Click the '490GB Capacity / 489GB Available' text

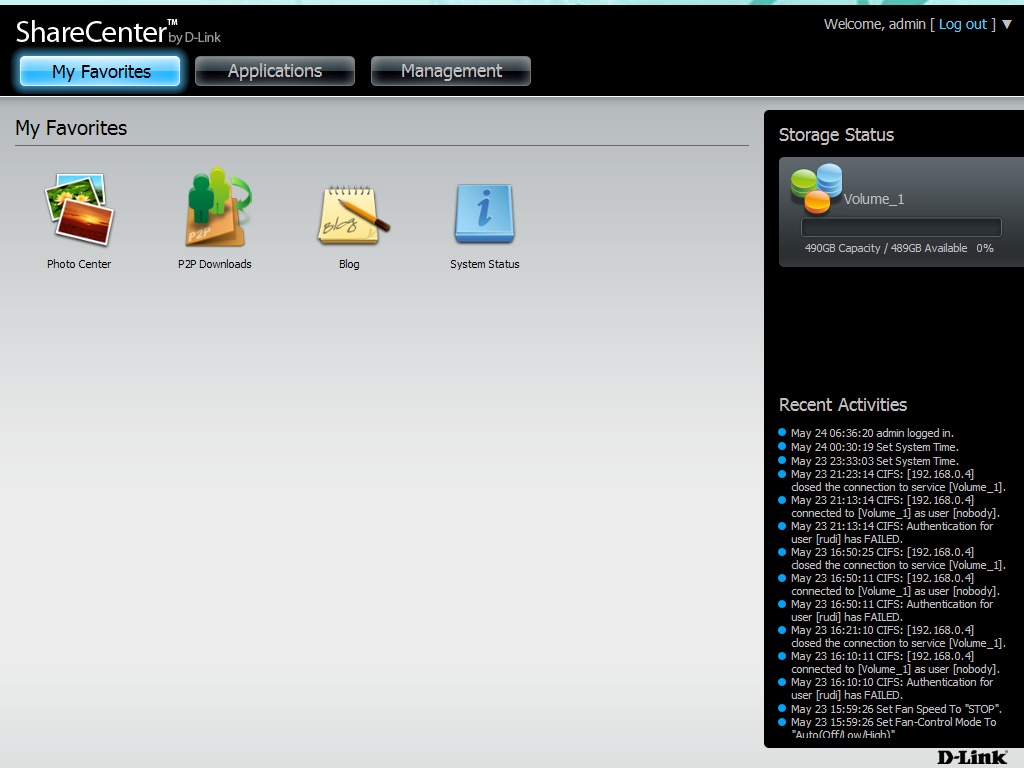(x=886, y=248)
